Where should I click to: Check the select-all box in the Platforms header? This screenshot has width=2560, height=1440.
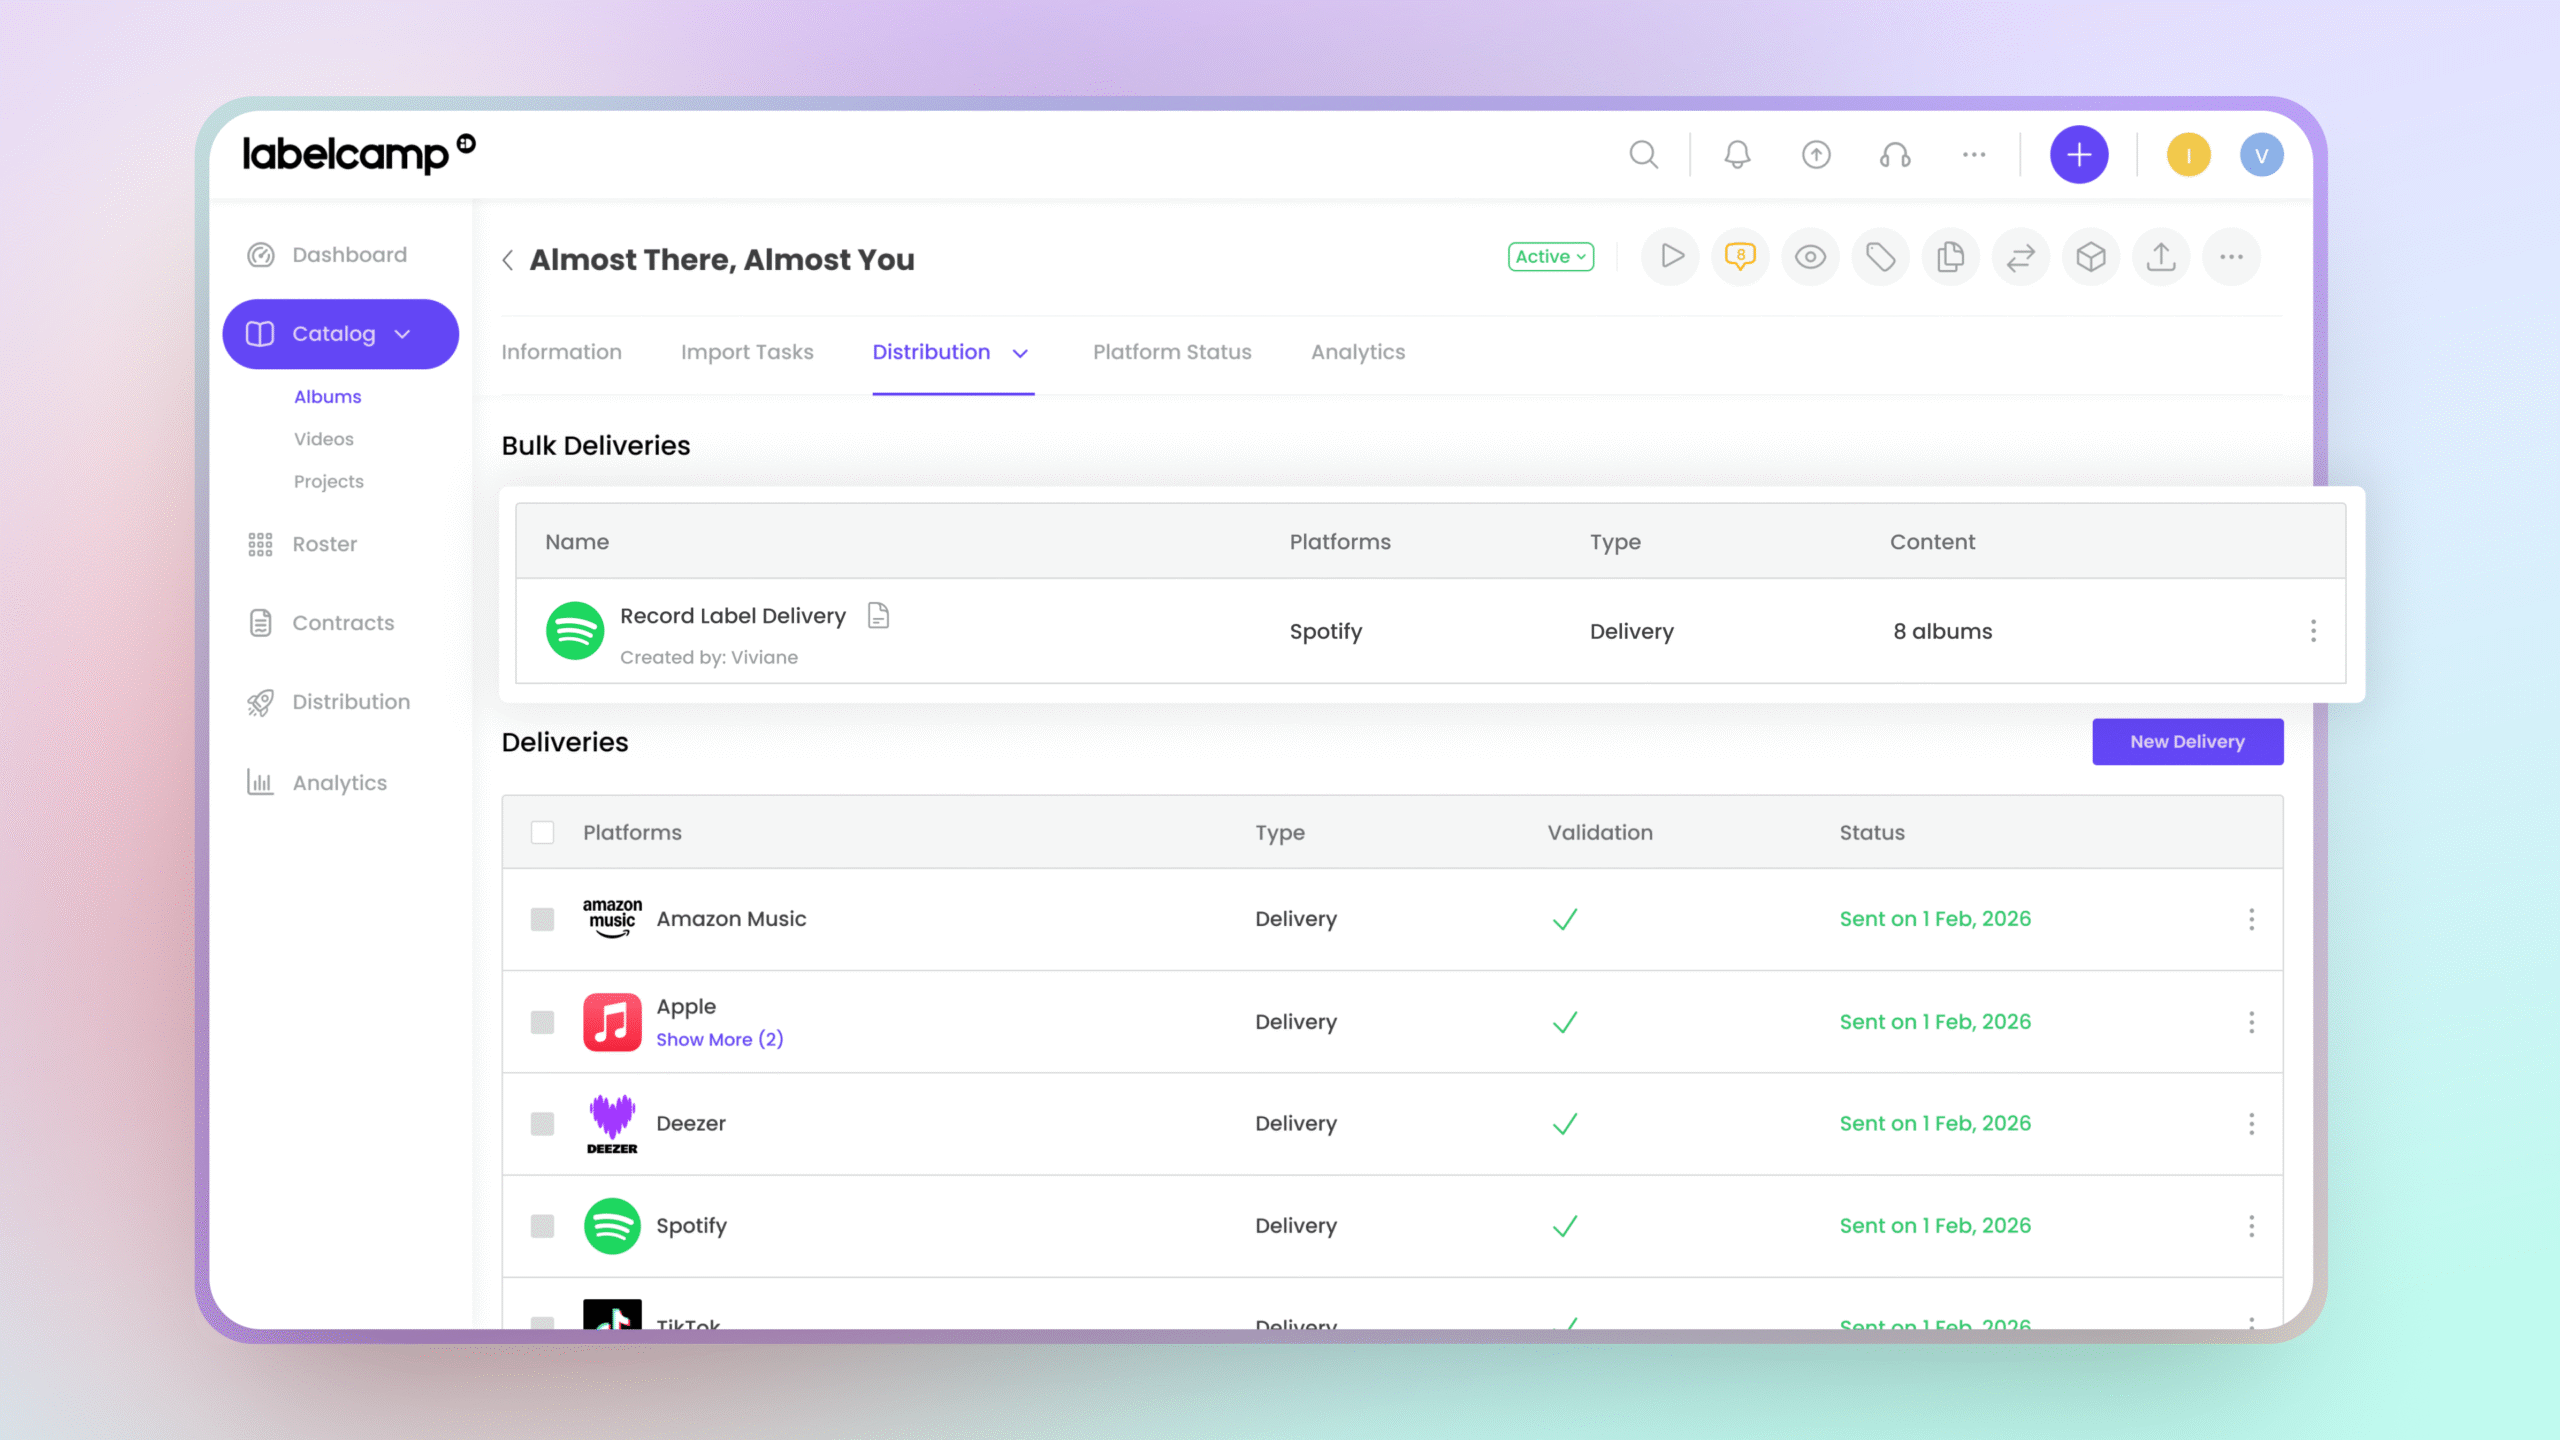coord(542,832)
